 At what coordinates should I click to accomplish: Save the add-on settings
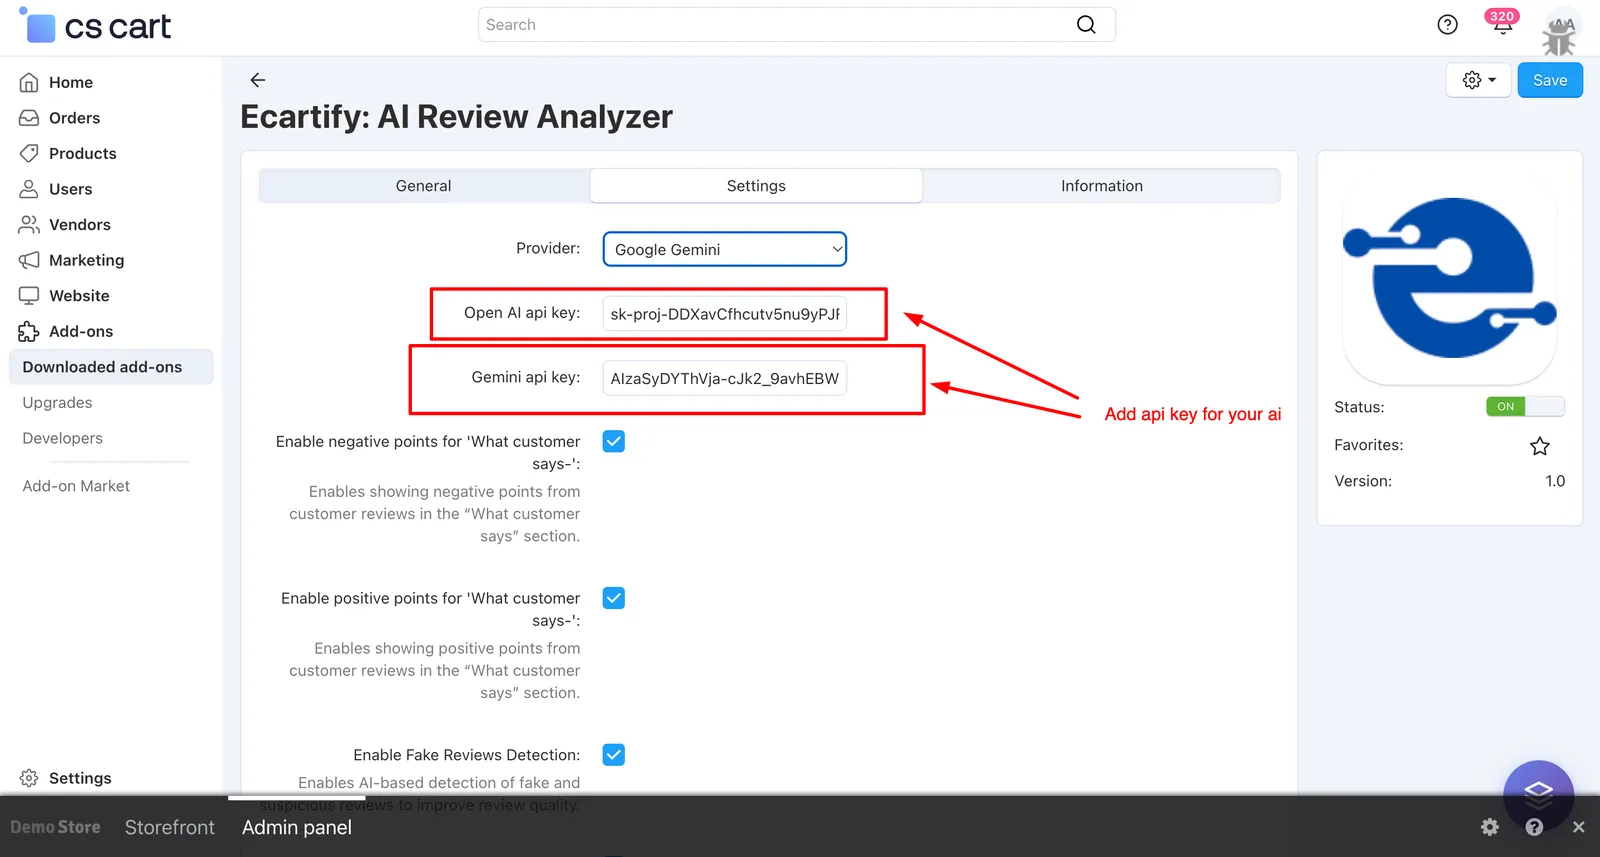[x=1550, y=80]
